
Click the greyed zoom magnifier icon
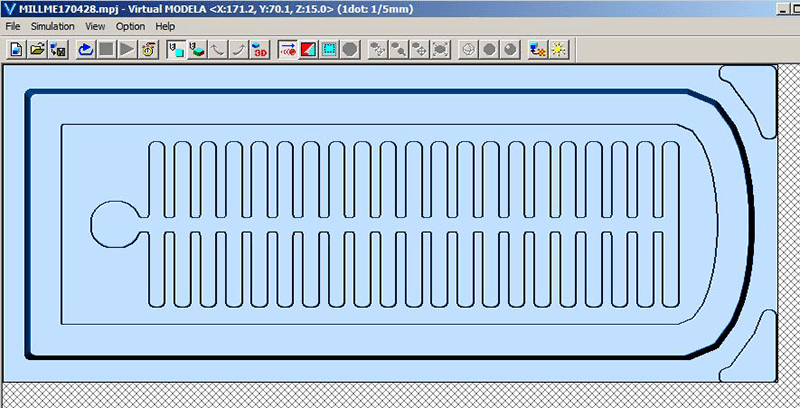click(398, 49)
